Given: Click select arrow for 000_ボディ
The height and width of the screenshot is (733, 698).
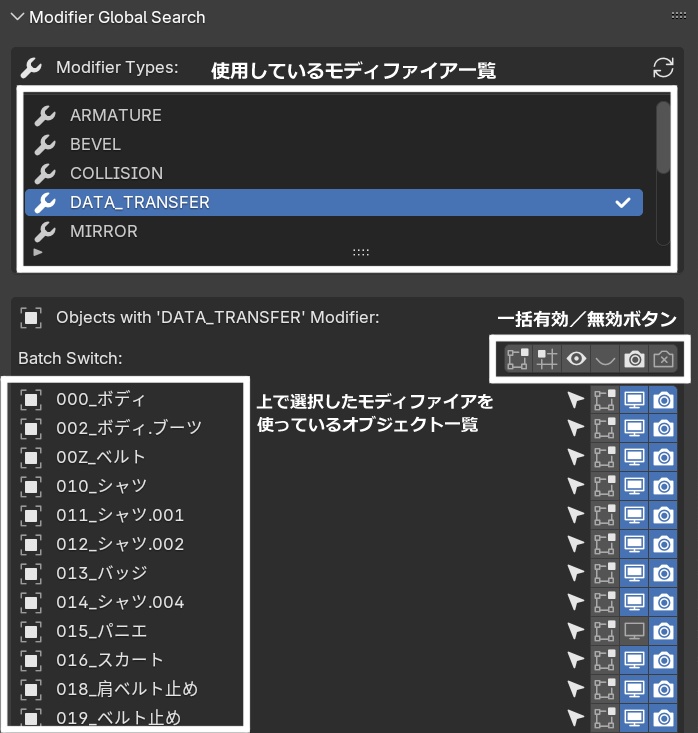Looking at the screenshot, I should click(576, 400).
